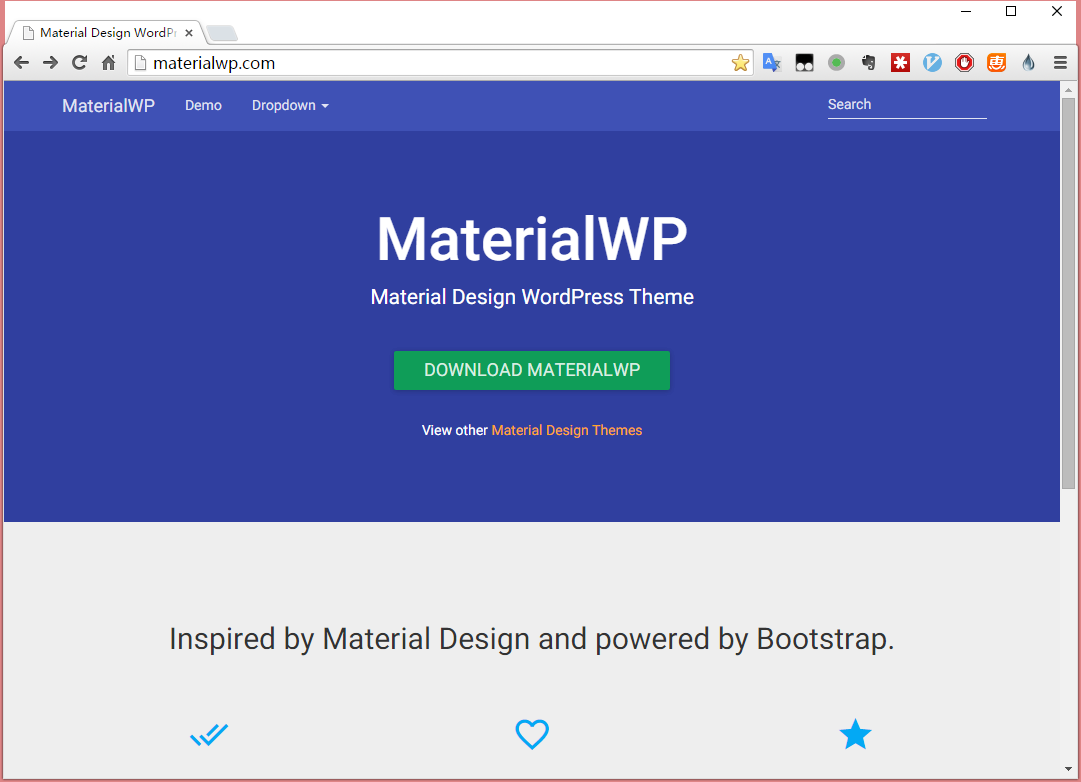Open the Demo nav item
Viewport: 1081px width, 782px height.
click(203, 105)
